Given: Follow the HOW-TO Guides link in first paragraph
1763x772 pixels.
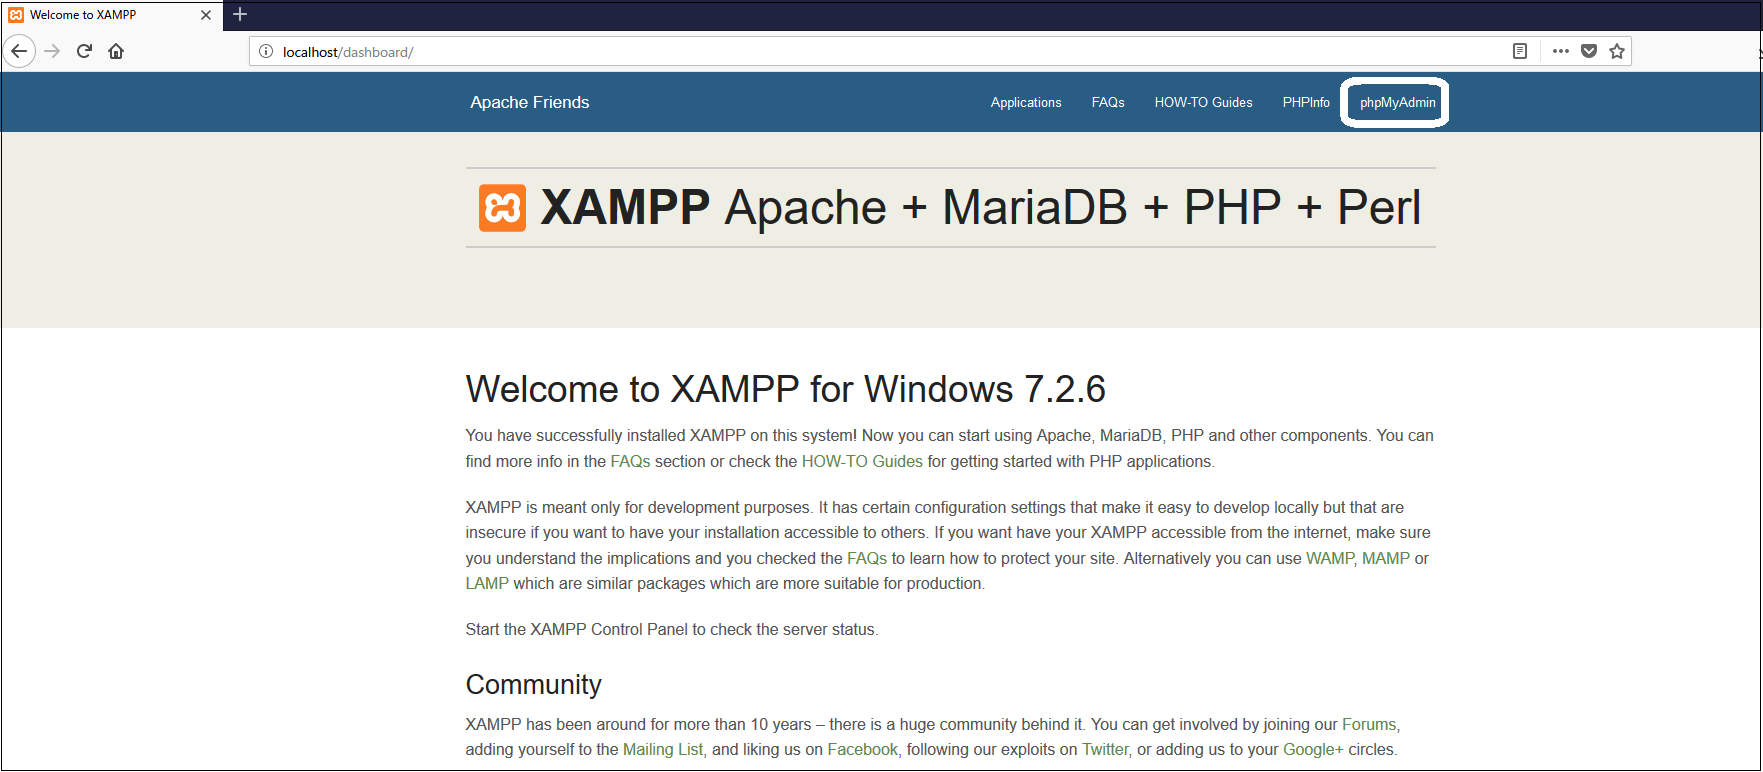Looking at the screenshot, I should tap(862, 461).
